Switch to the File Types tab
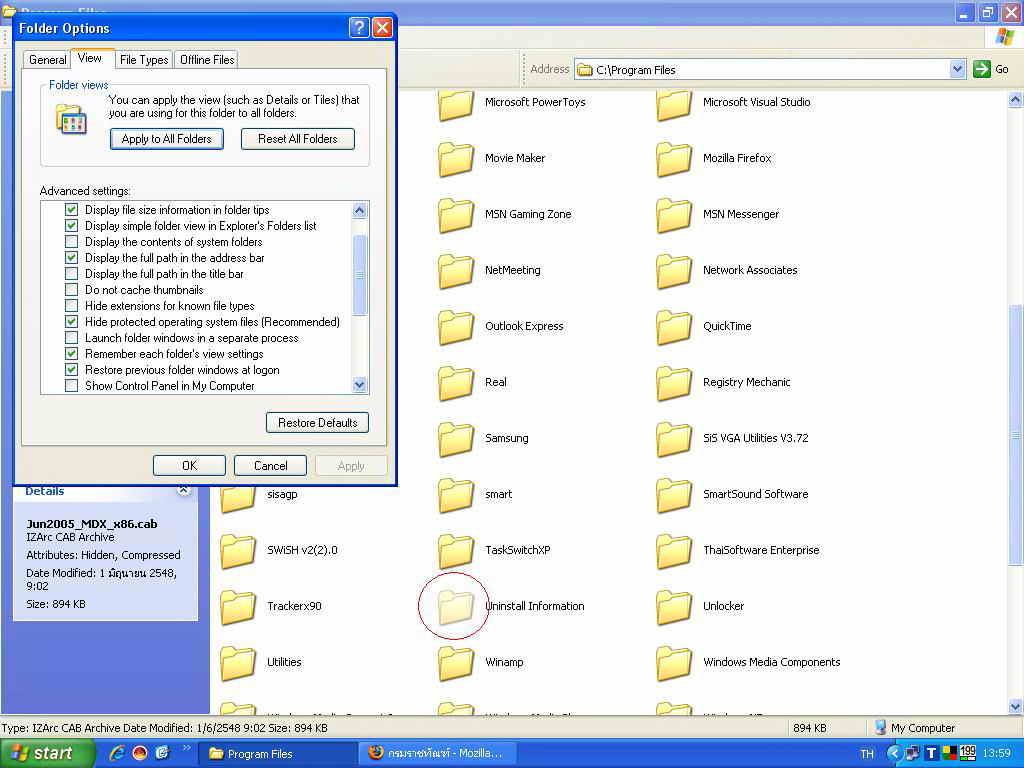Screen dimensions: 1024x768 pyautogui.click(x=144, y=59)
